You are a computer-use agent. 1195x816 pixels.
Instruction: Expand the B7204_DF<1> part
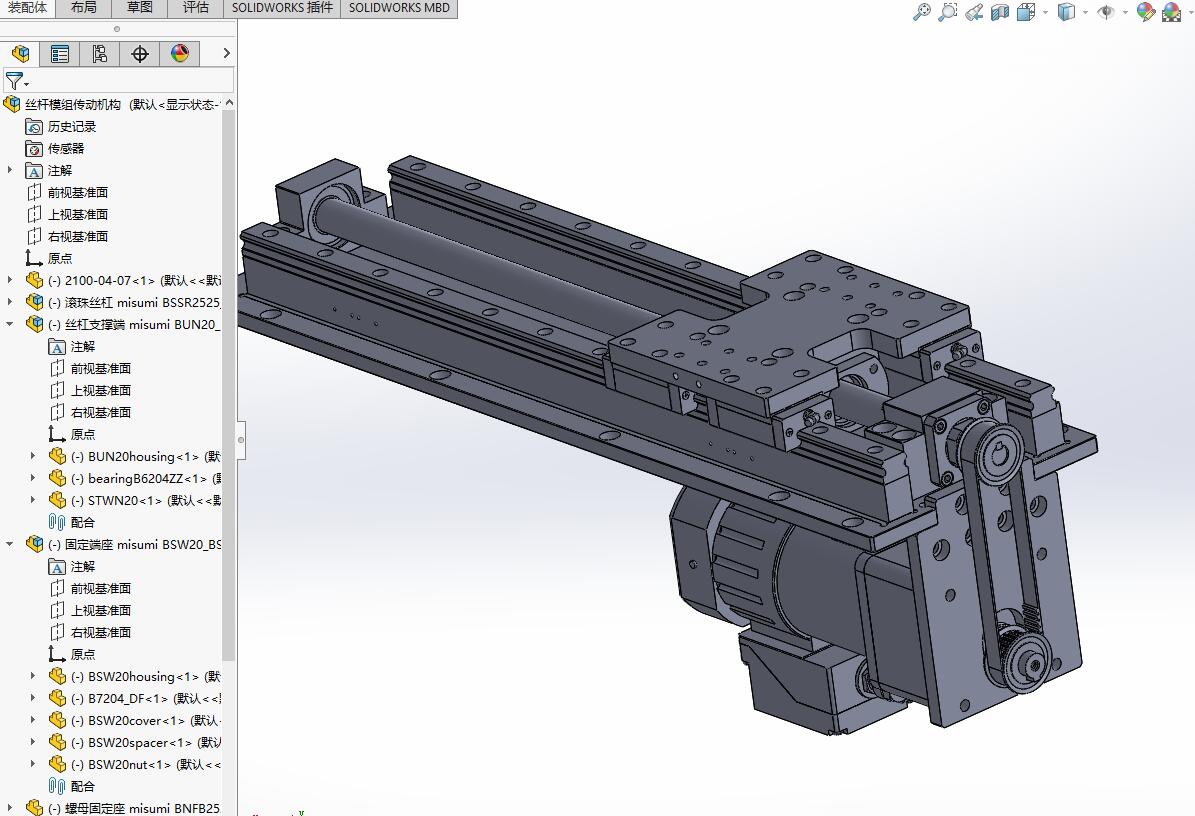[33, 699]
